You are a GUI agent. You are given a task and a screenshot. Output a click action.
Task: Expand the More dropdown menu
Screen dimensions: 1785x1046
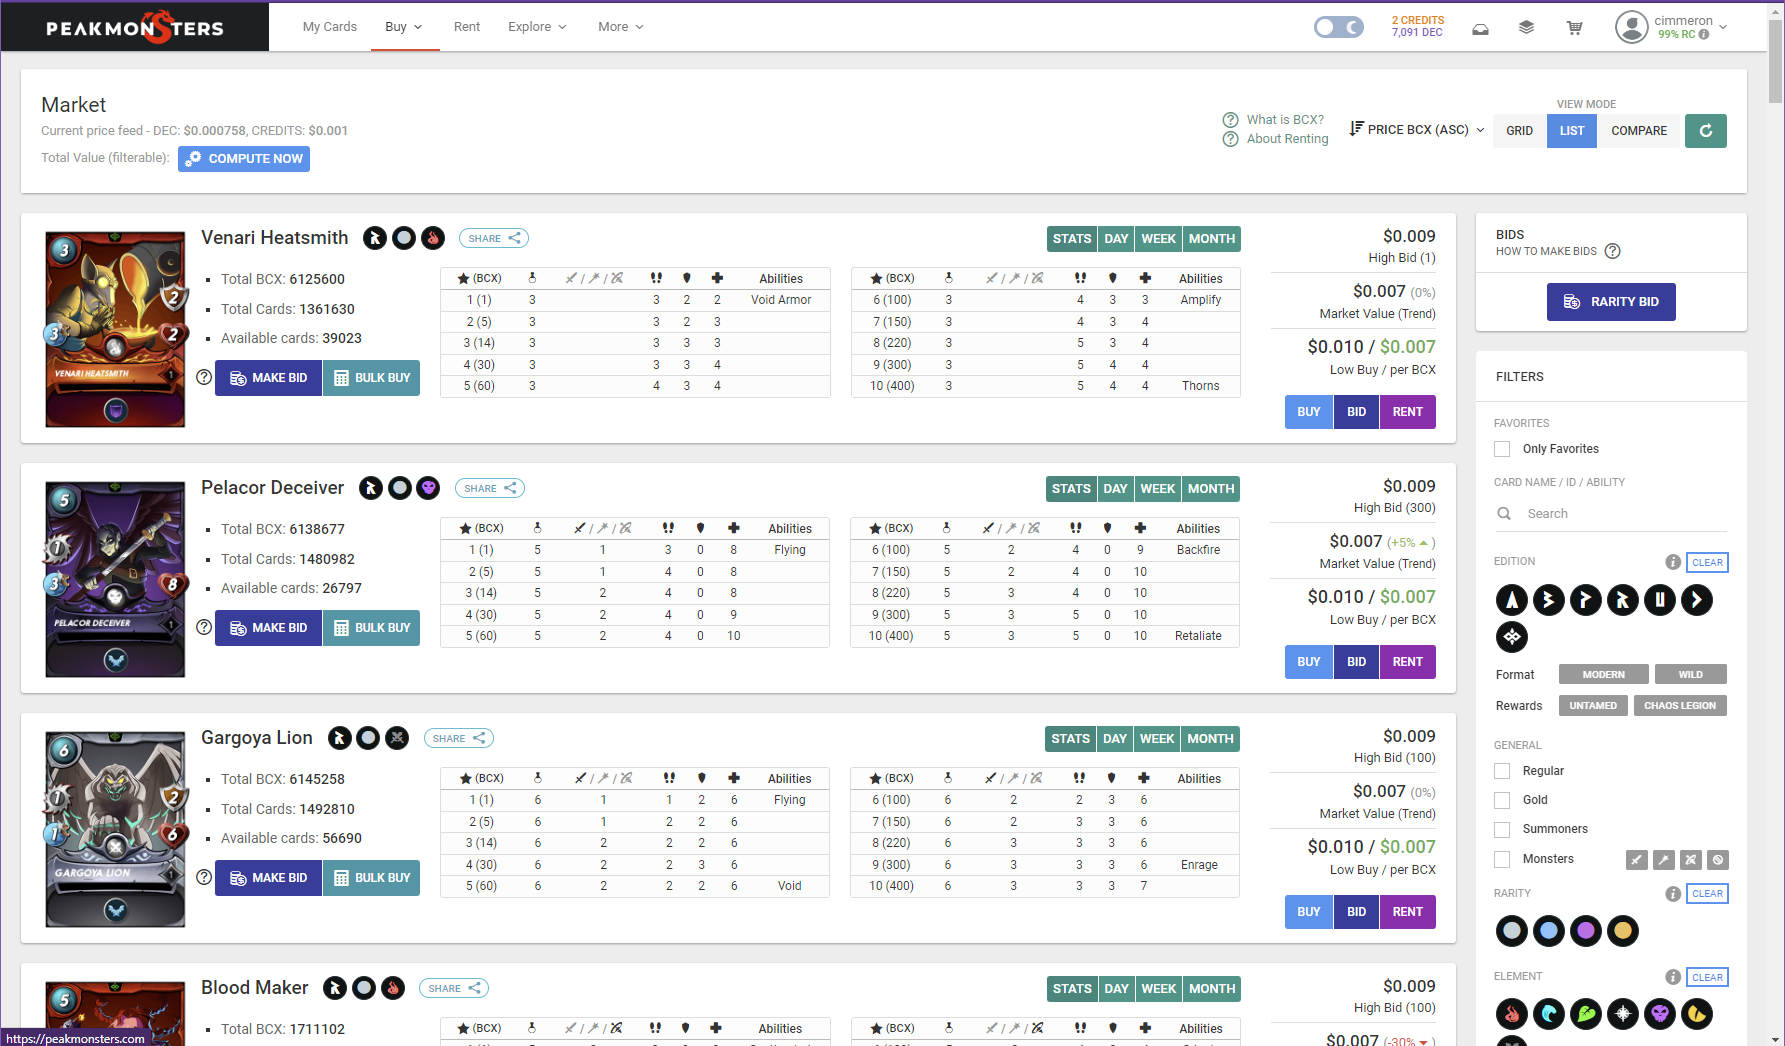[x=621, y=27]
